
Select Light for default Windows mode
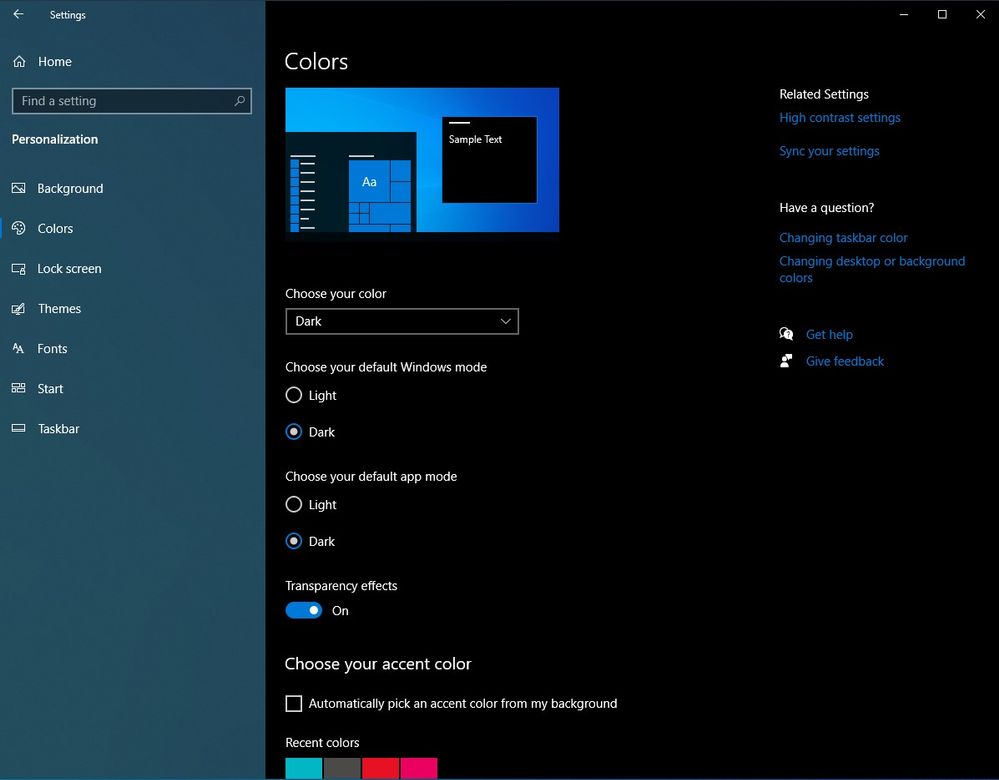coord(294,395)
